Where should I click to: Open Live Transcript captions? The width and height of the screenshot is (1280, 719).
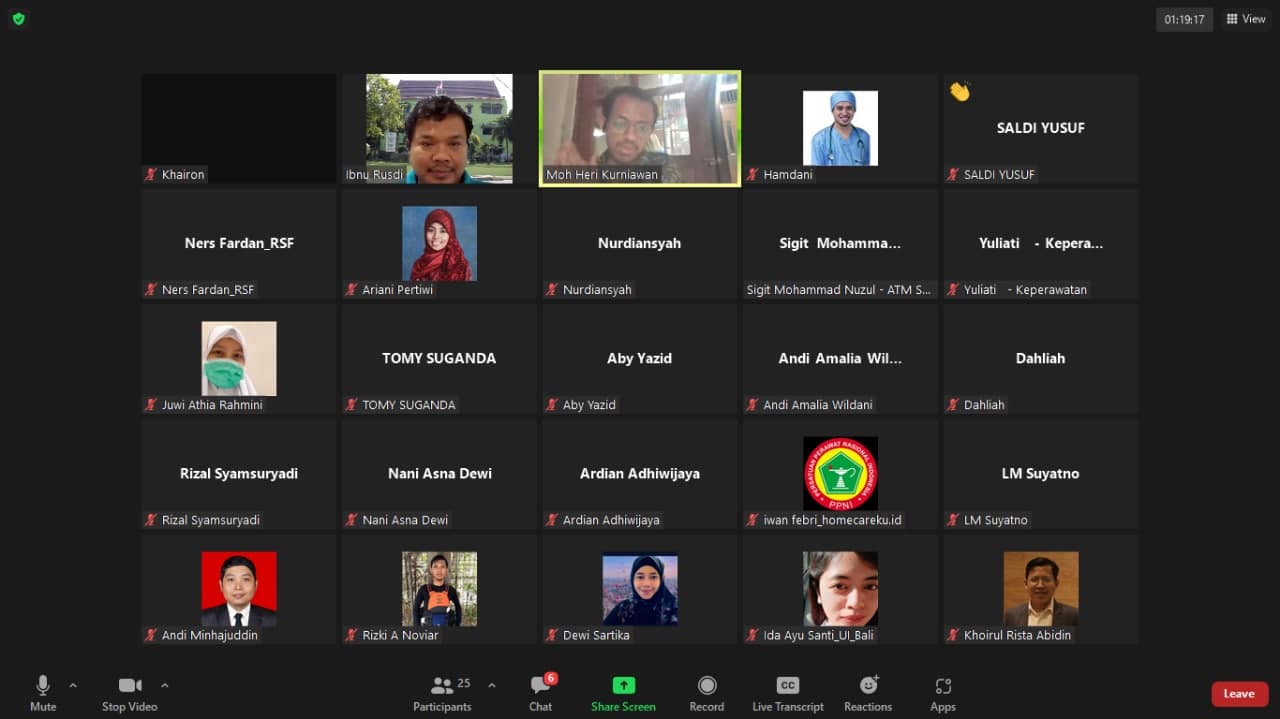click(x=788, y=694)
